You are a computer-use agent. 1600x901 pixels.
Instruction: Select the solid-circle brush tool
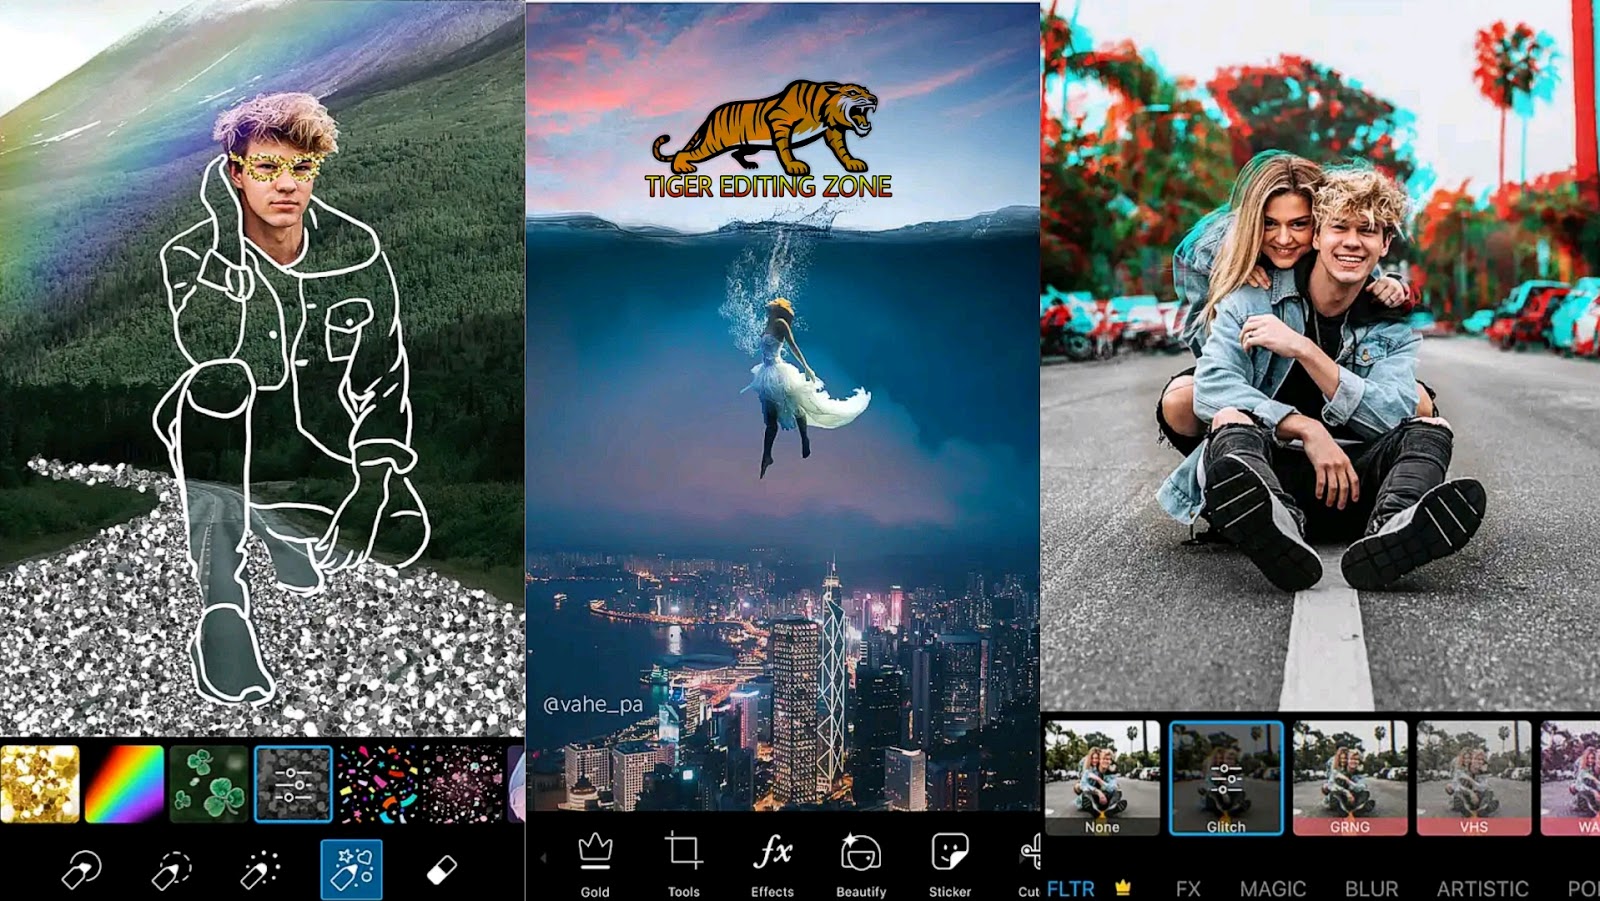tap(81, 870)
